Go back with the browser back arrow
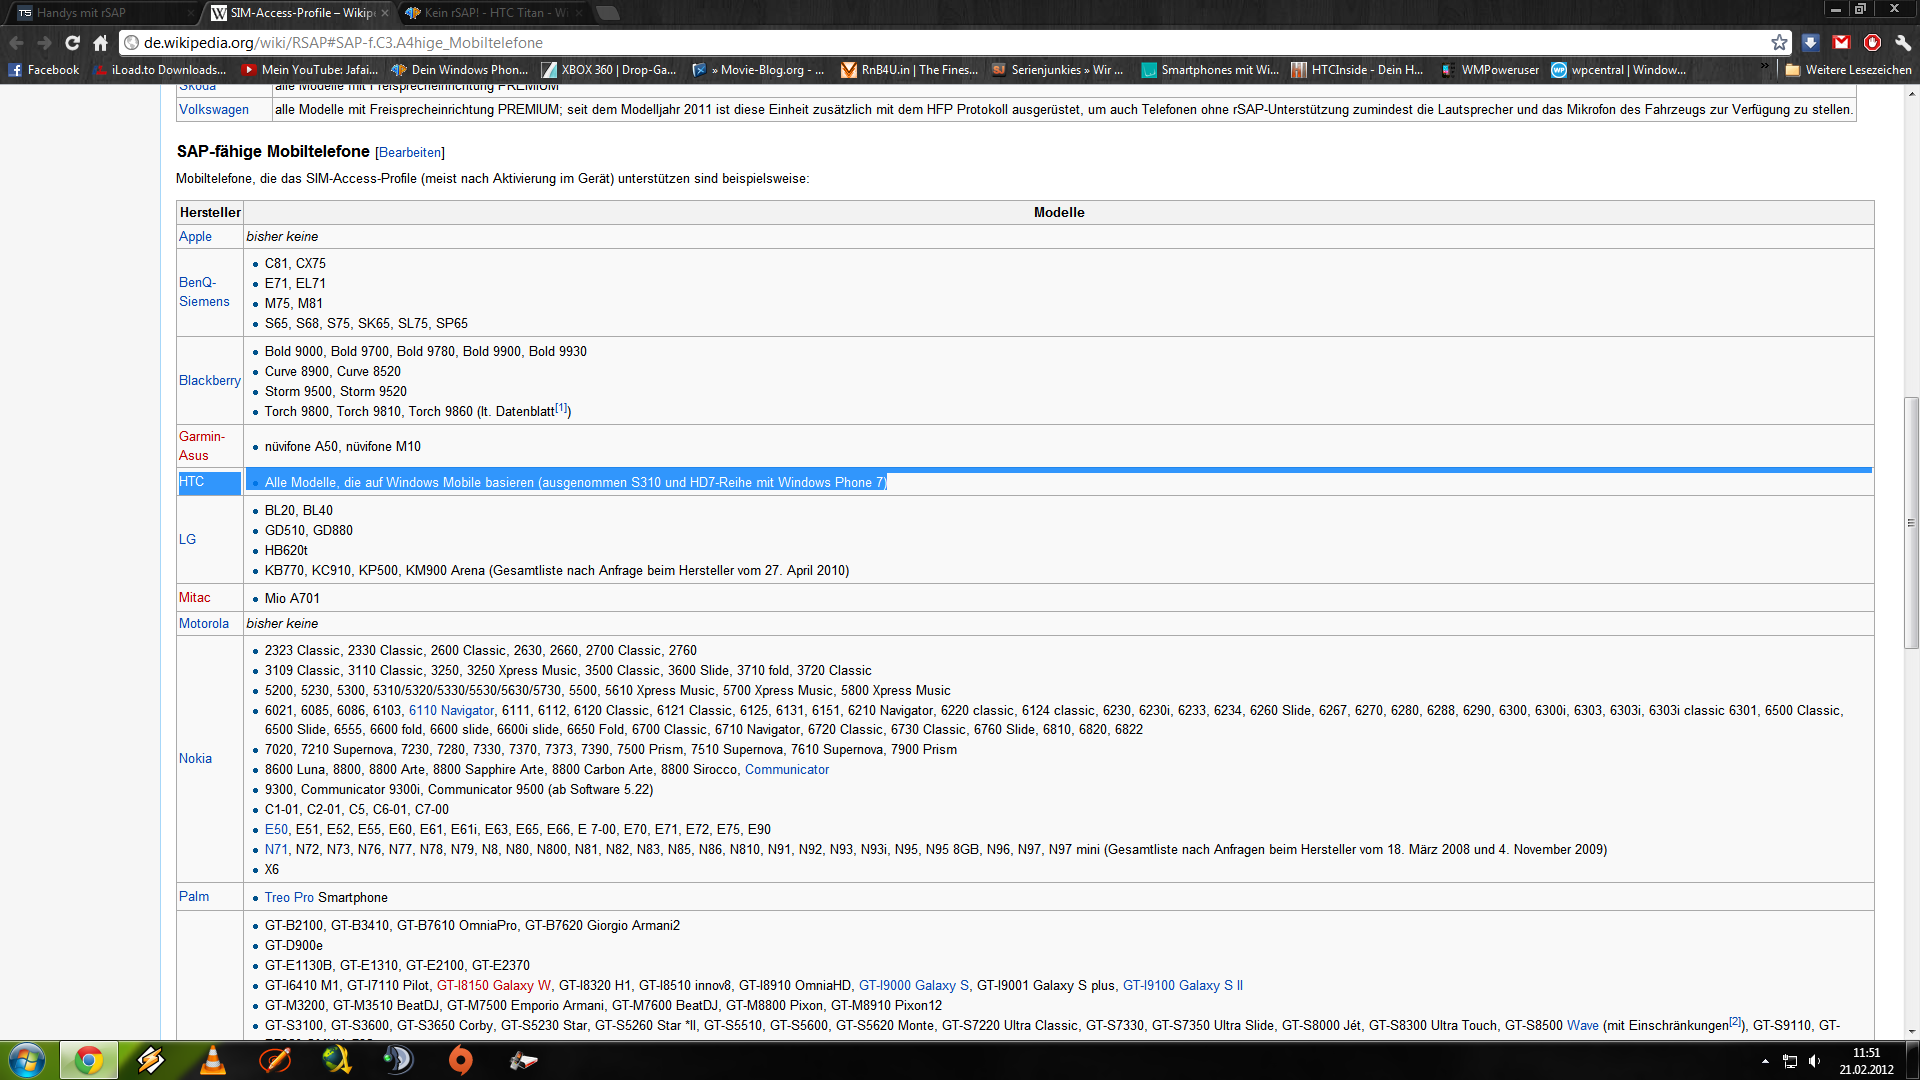Image resolution: width=1920 pixels, height=1080 pixels. point(17,43)
